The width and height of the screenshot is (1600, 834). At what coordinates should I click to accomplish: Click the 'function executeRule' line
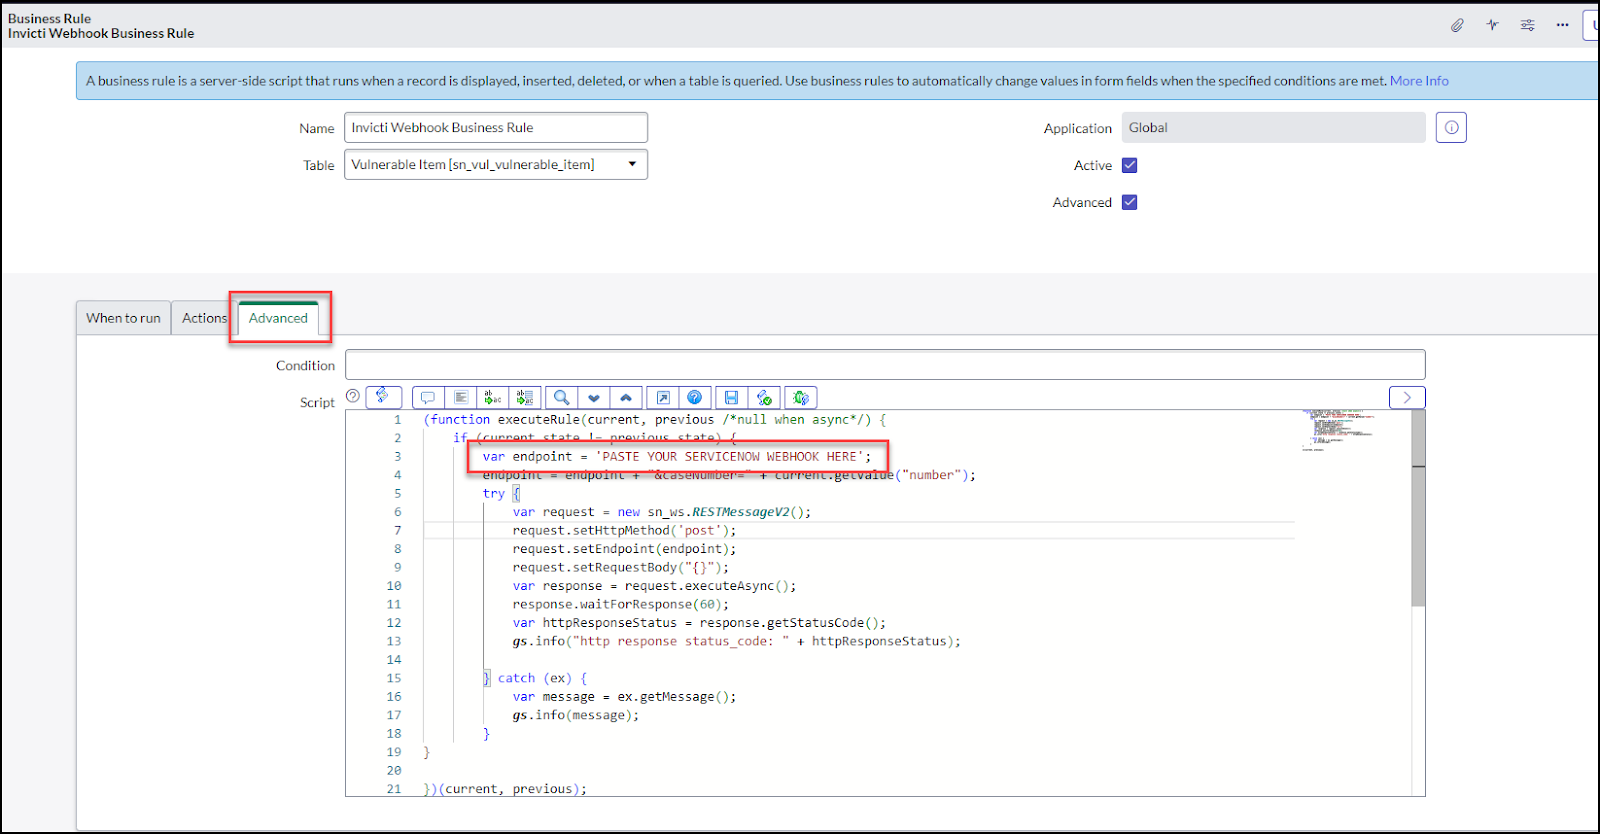click(655, 420)
